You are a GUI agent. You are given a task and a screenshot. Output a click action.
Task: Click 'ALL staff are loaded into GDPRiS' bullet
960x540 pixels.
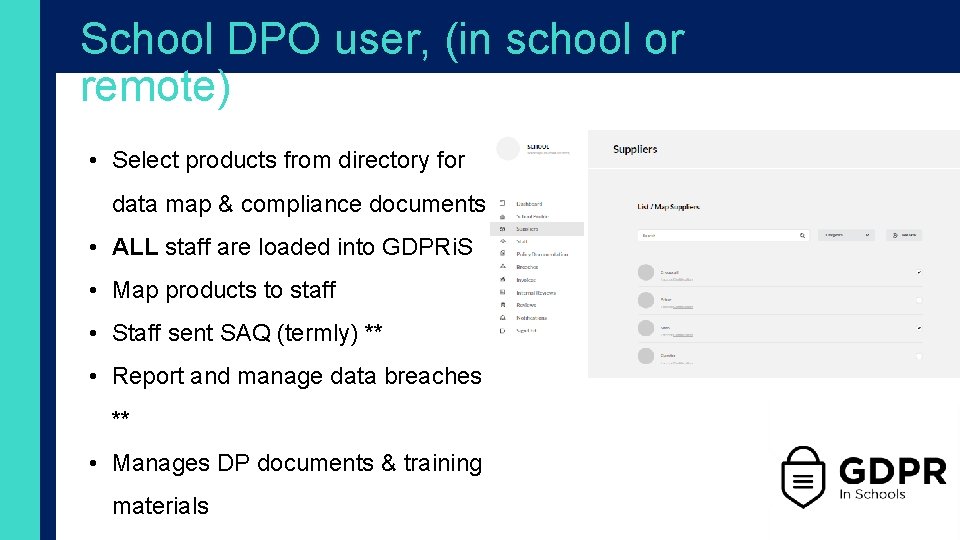pyautogui.click(x=292, y=247)
